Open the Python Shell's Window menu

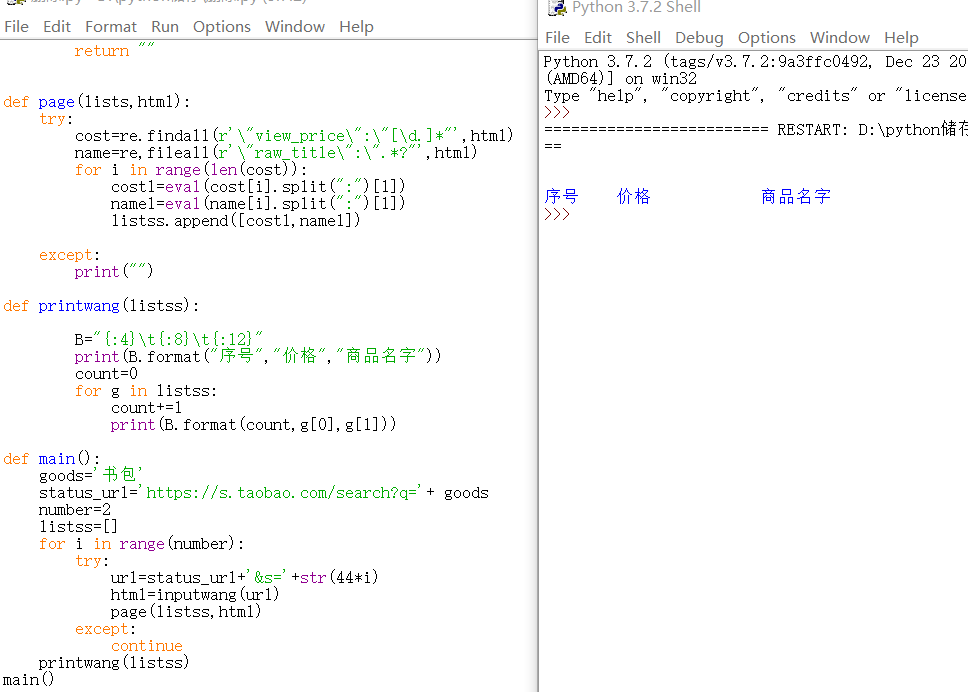(x=840, y=38)
